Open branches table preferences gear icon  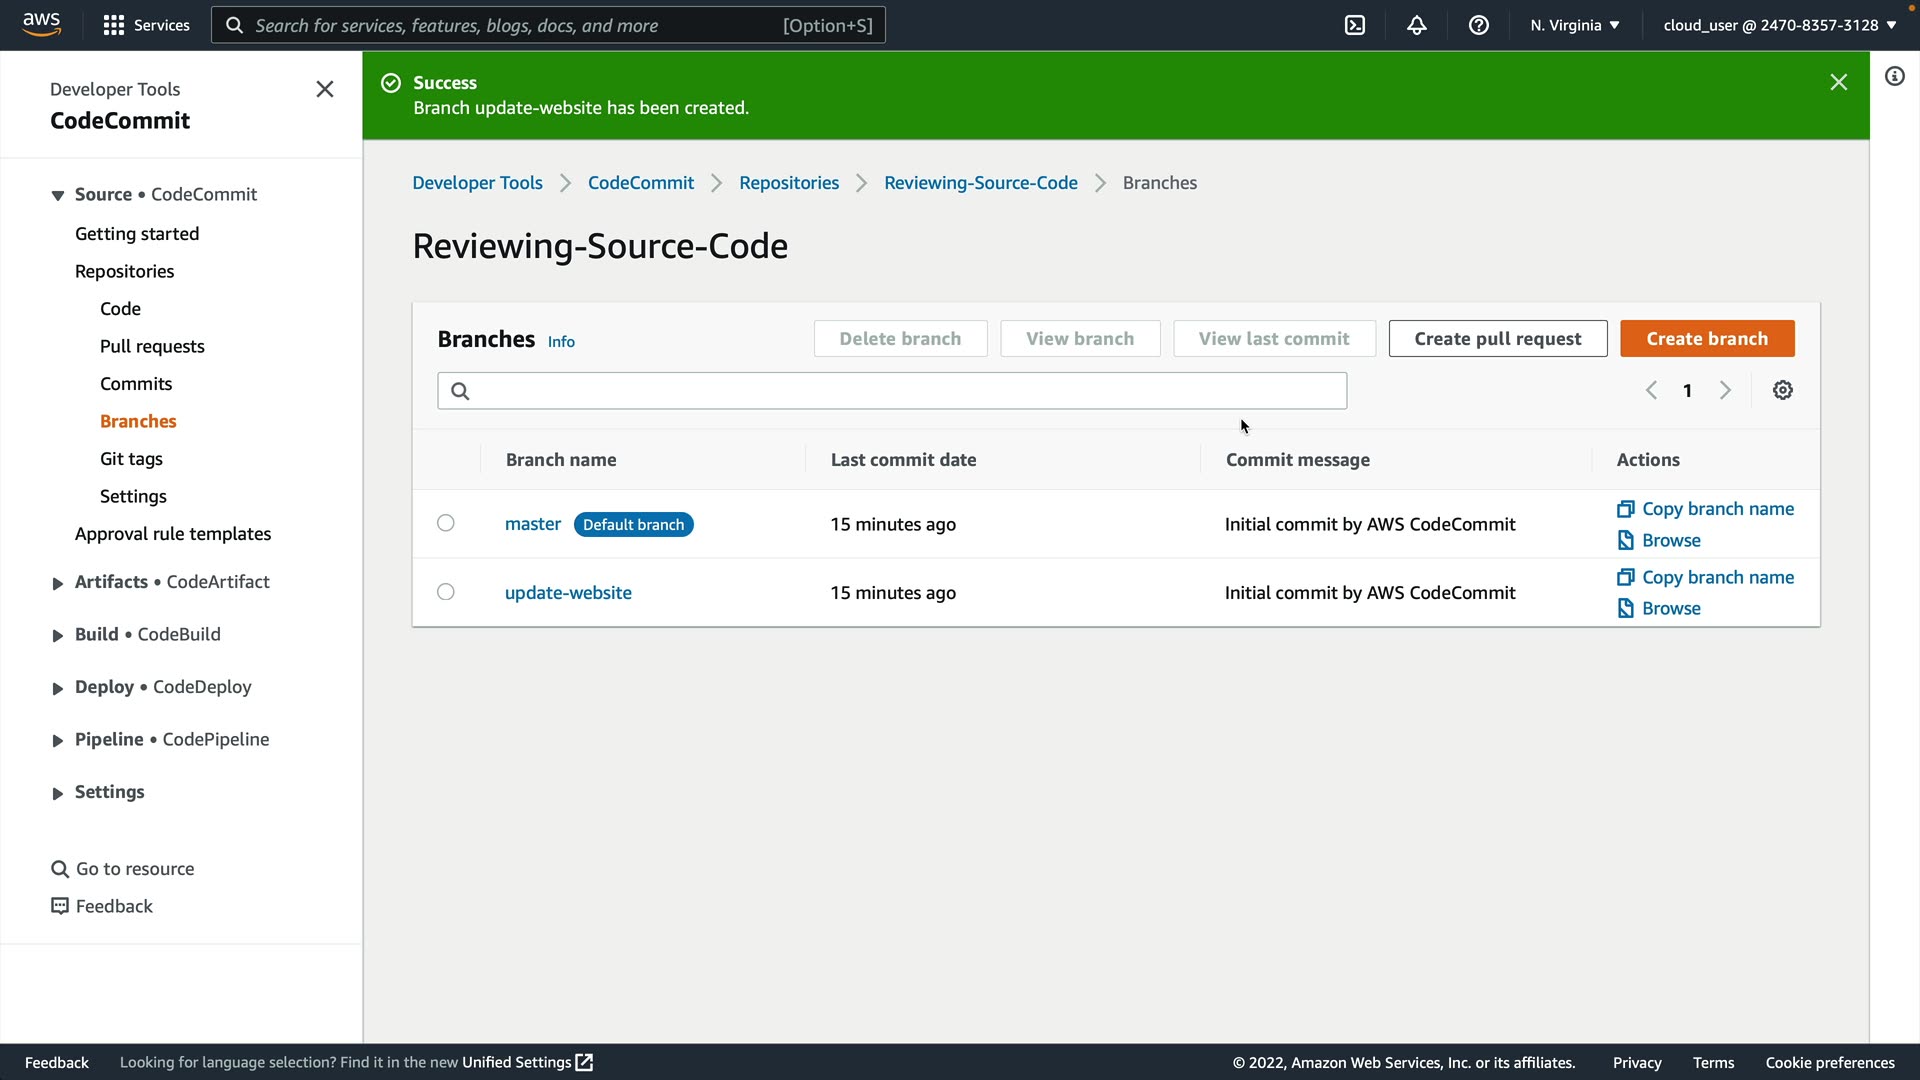(1783, 391)
